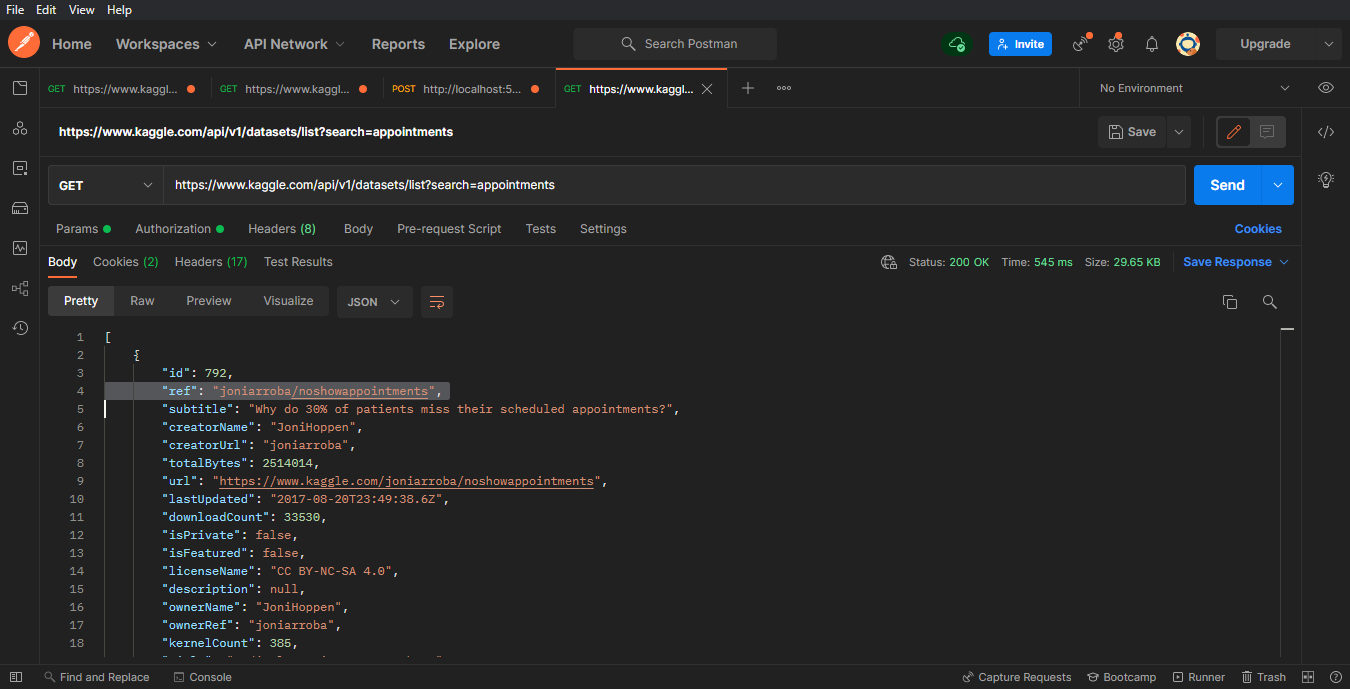
Task: Open the Runner
Action: [1198, 677]
